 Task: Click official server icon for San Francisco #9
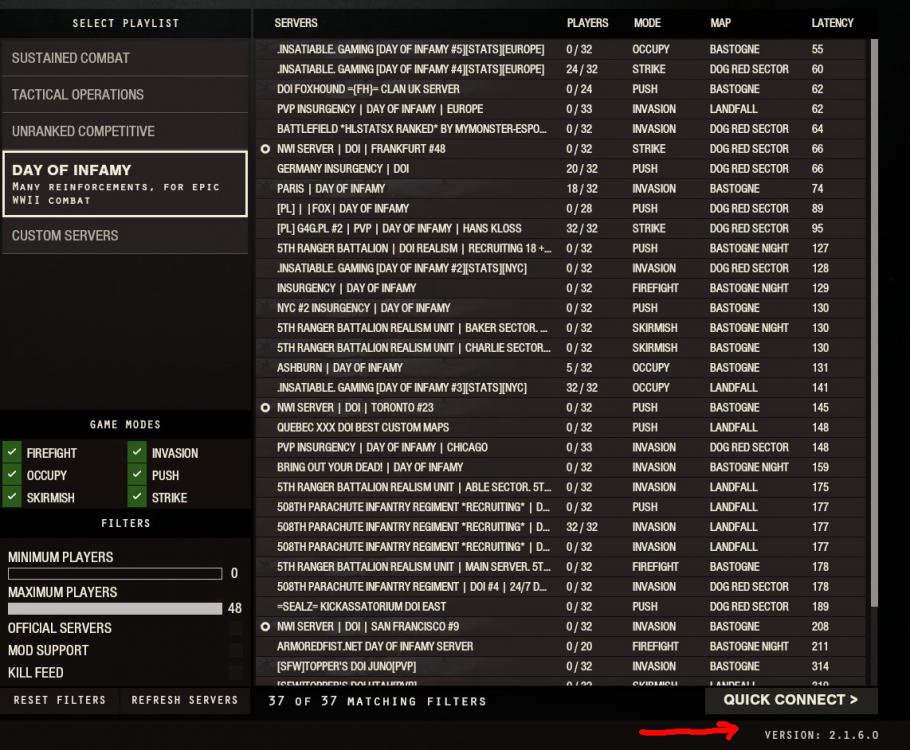(265, 627)
